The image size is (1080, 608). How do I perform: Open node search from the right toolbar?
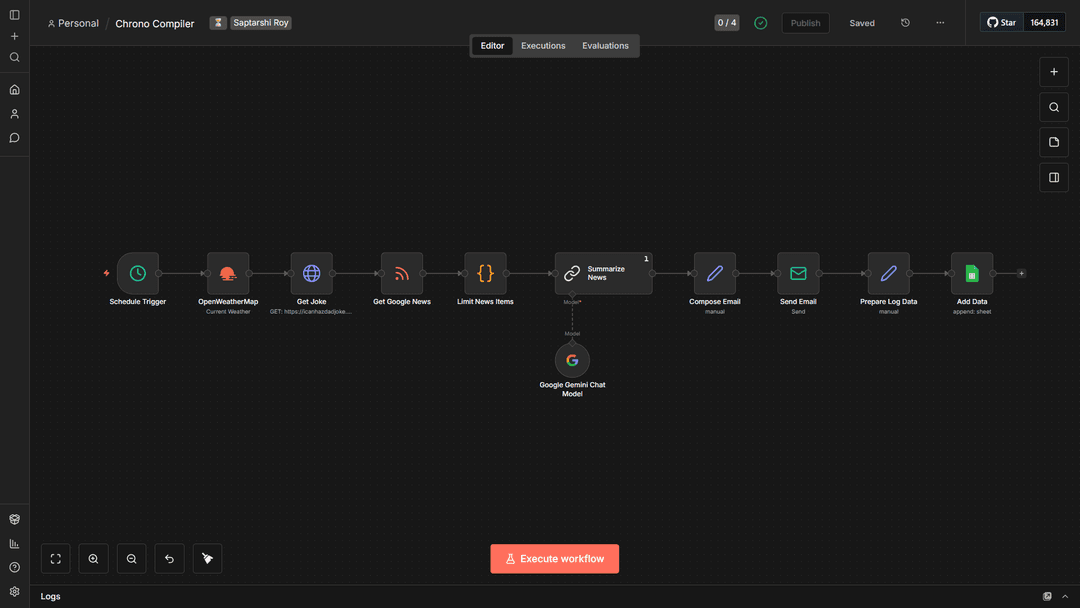click(x=1053, y=107)
